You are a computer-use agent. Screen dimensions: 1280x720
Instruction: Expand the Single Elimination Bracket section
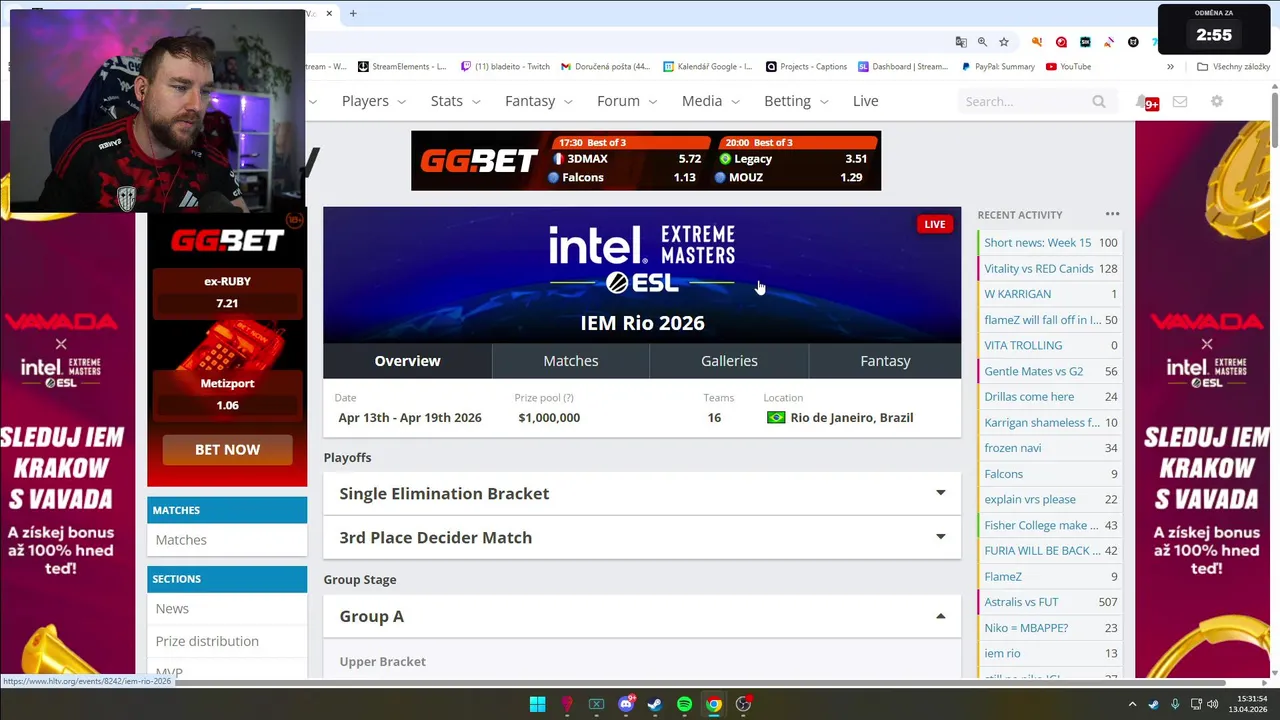pos(642,494)
